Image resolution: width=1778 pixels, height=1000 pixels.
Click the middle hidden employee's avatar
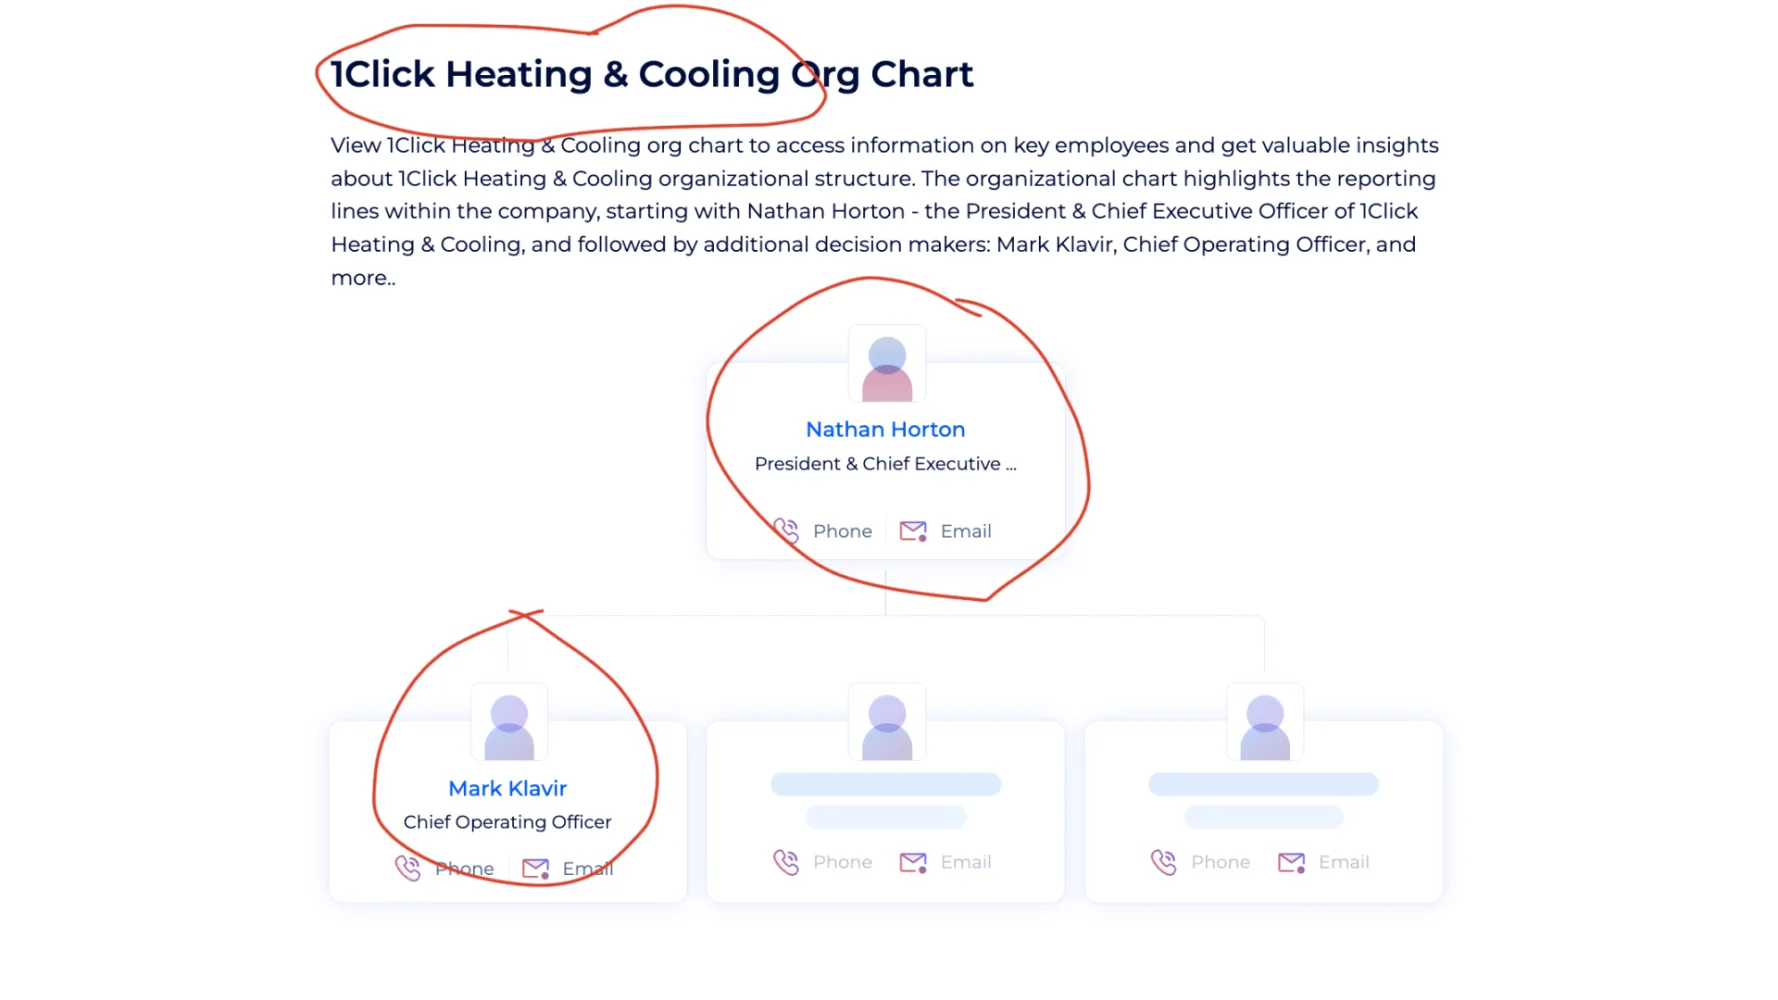point(887,722)
